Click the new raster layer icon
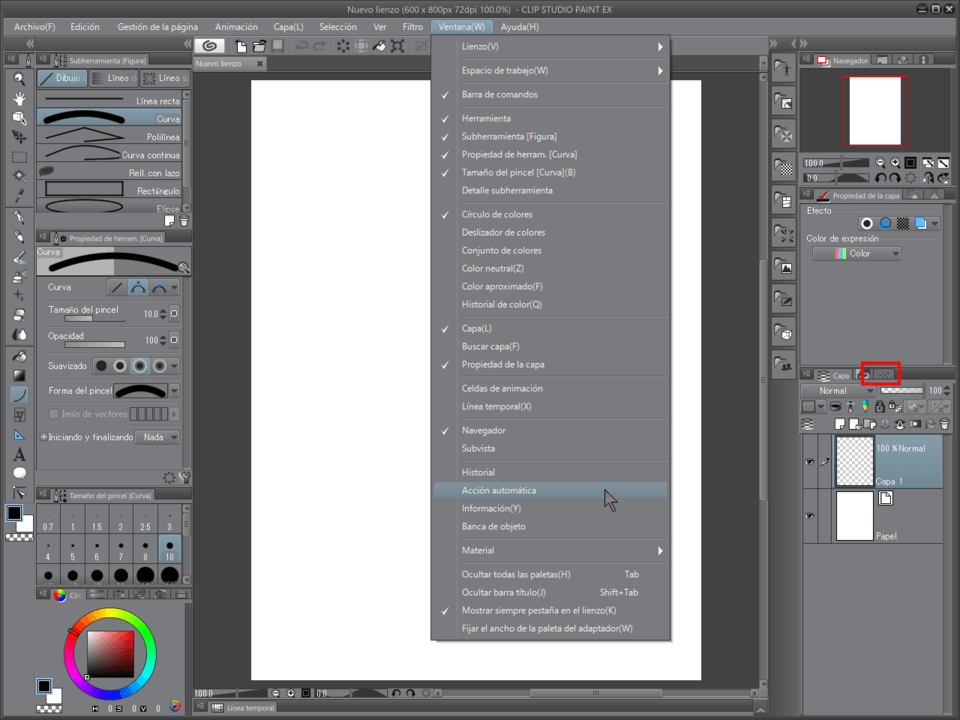The height and width of the screenshot is (720, 960). pos(840,424)
